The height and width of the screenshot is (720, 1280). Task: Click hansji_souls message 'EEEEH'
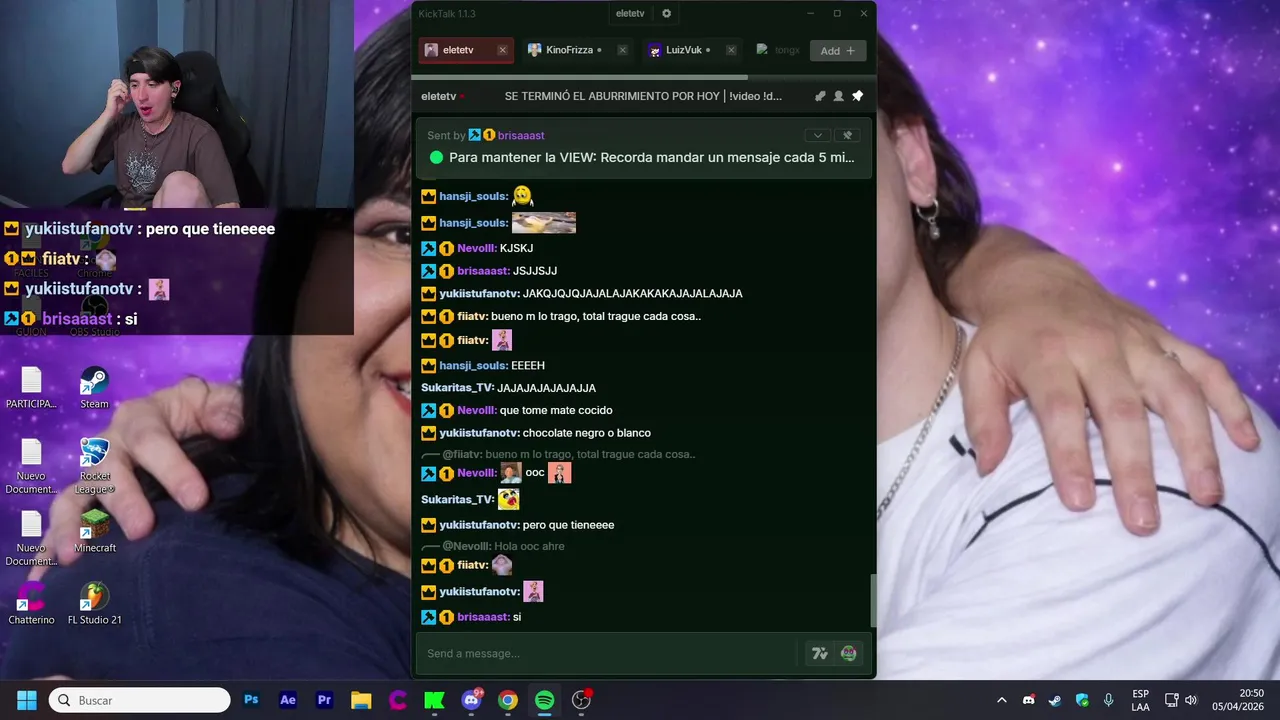[x=528, y=366]
